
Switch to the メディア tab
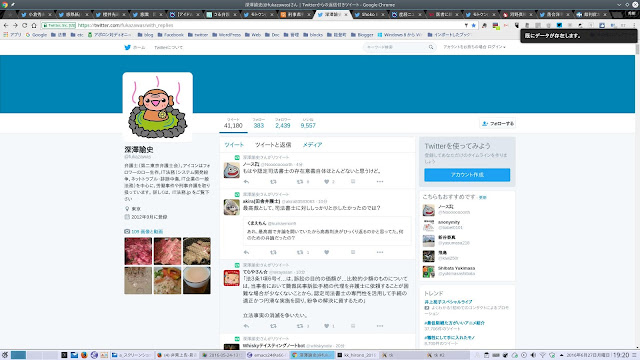[312, 145]
